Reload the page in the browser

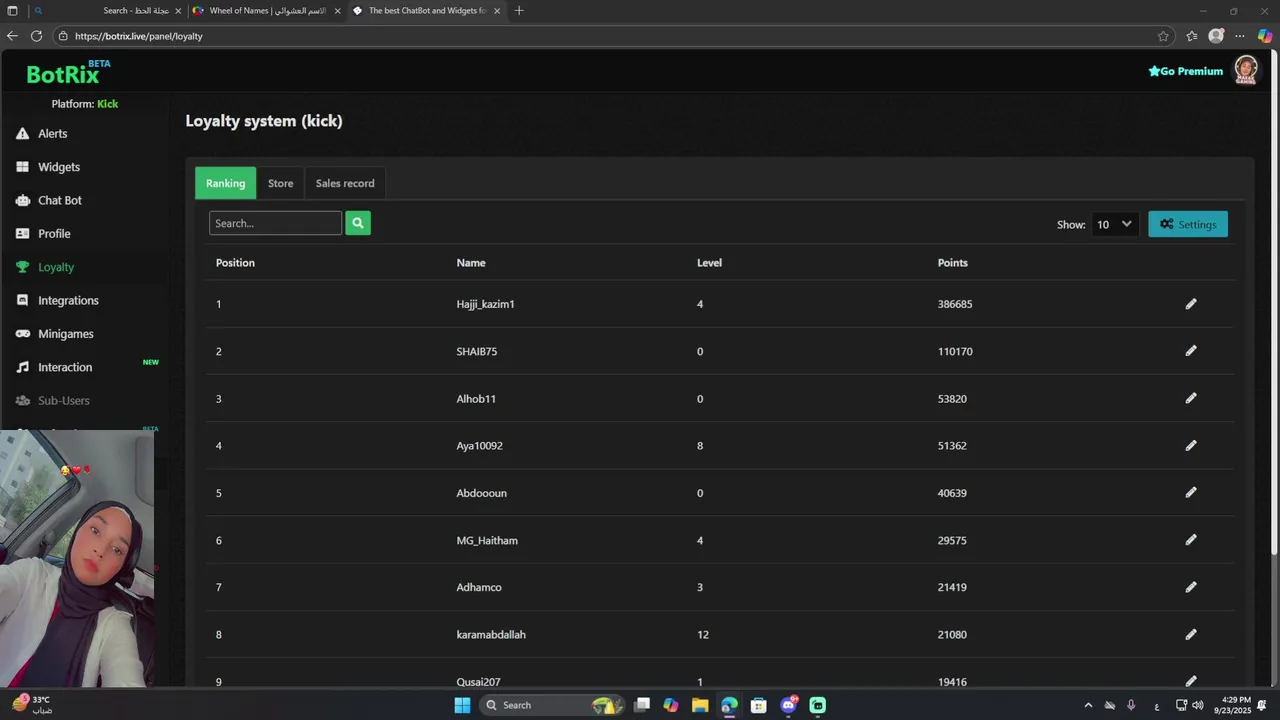click(x=36, y=36)
